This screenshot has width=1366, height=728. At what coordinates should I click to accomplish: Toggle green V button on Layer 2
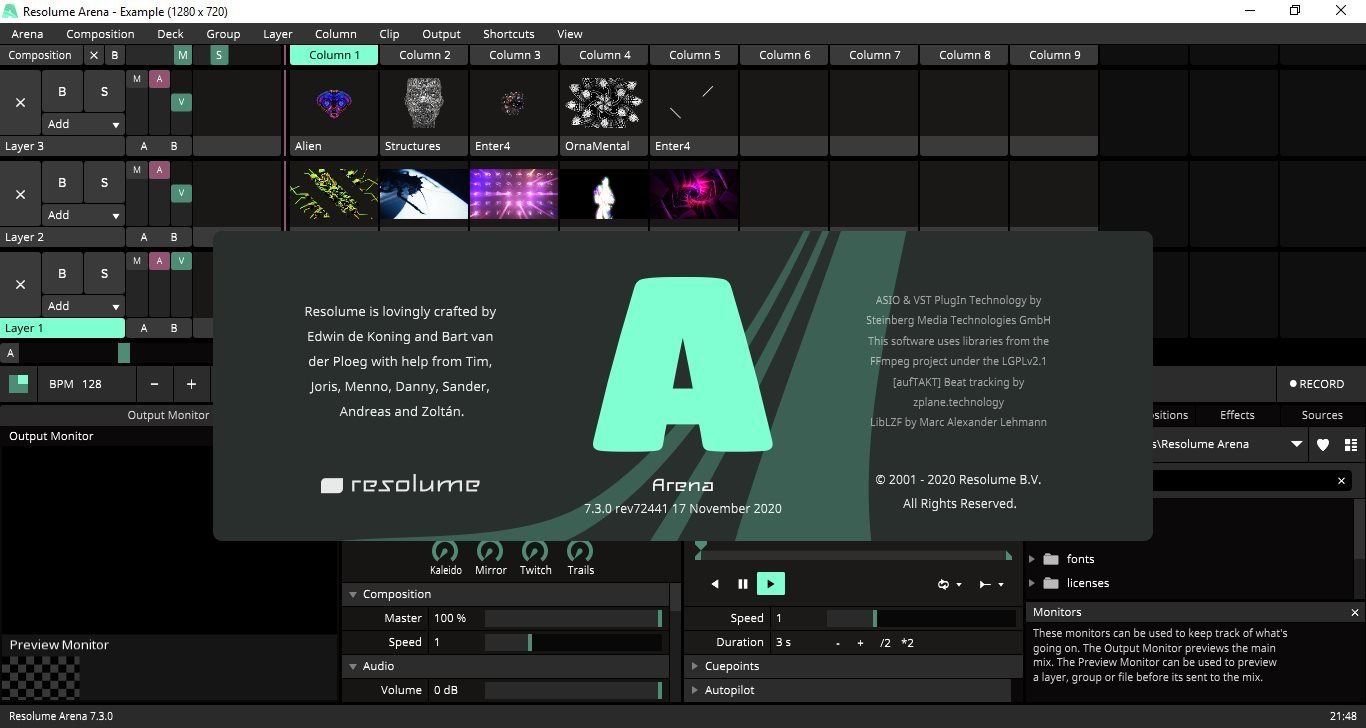[x=181, y=193]
